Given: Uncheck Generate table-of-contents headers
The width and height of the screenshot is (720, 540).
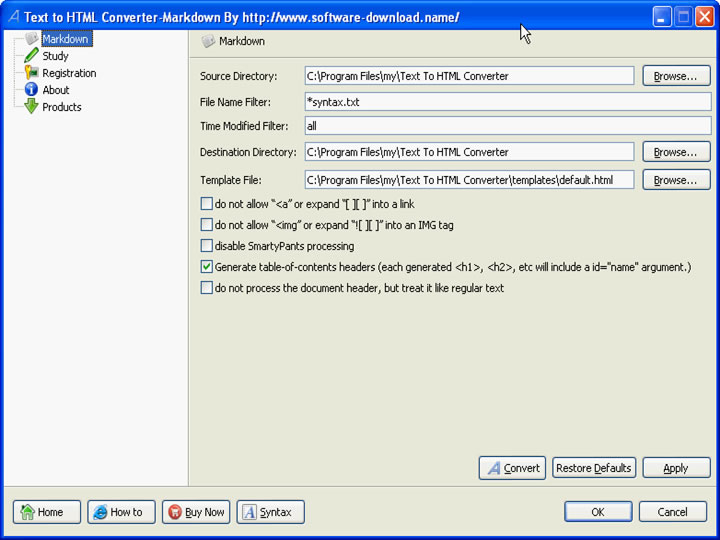Looking at the screenshot, I should point(207,267).
